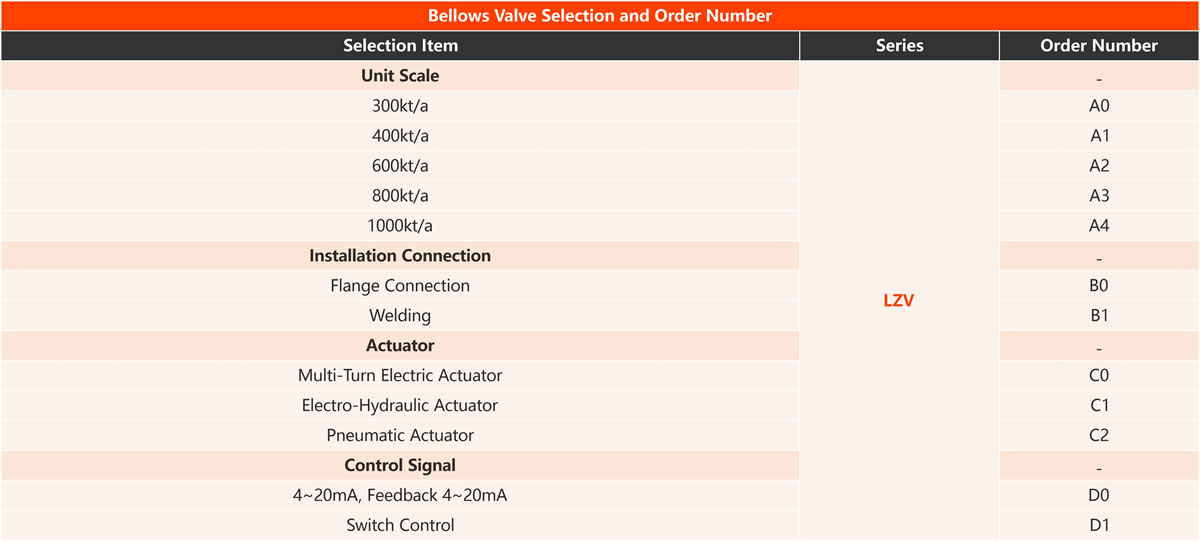Select the 1000kt/a unit scale
The height and width of the screenshot is (541, 1200).
click(400, 226)
